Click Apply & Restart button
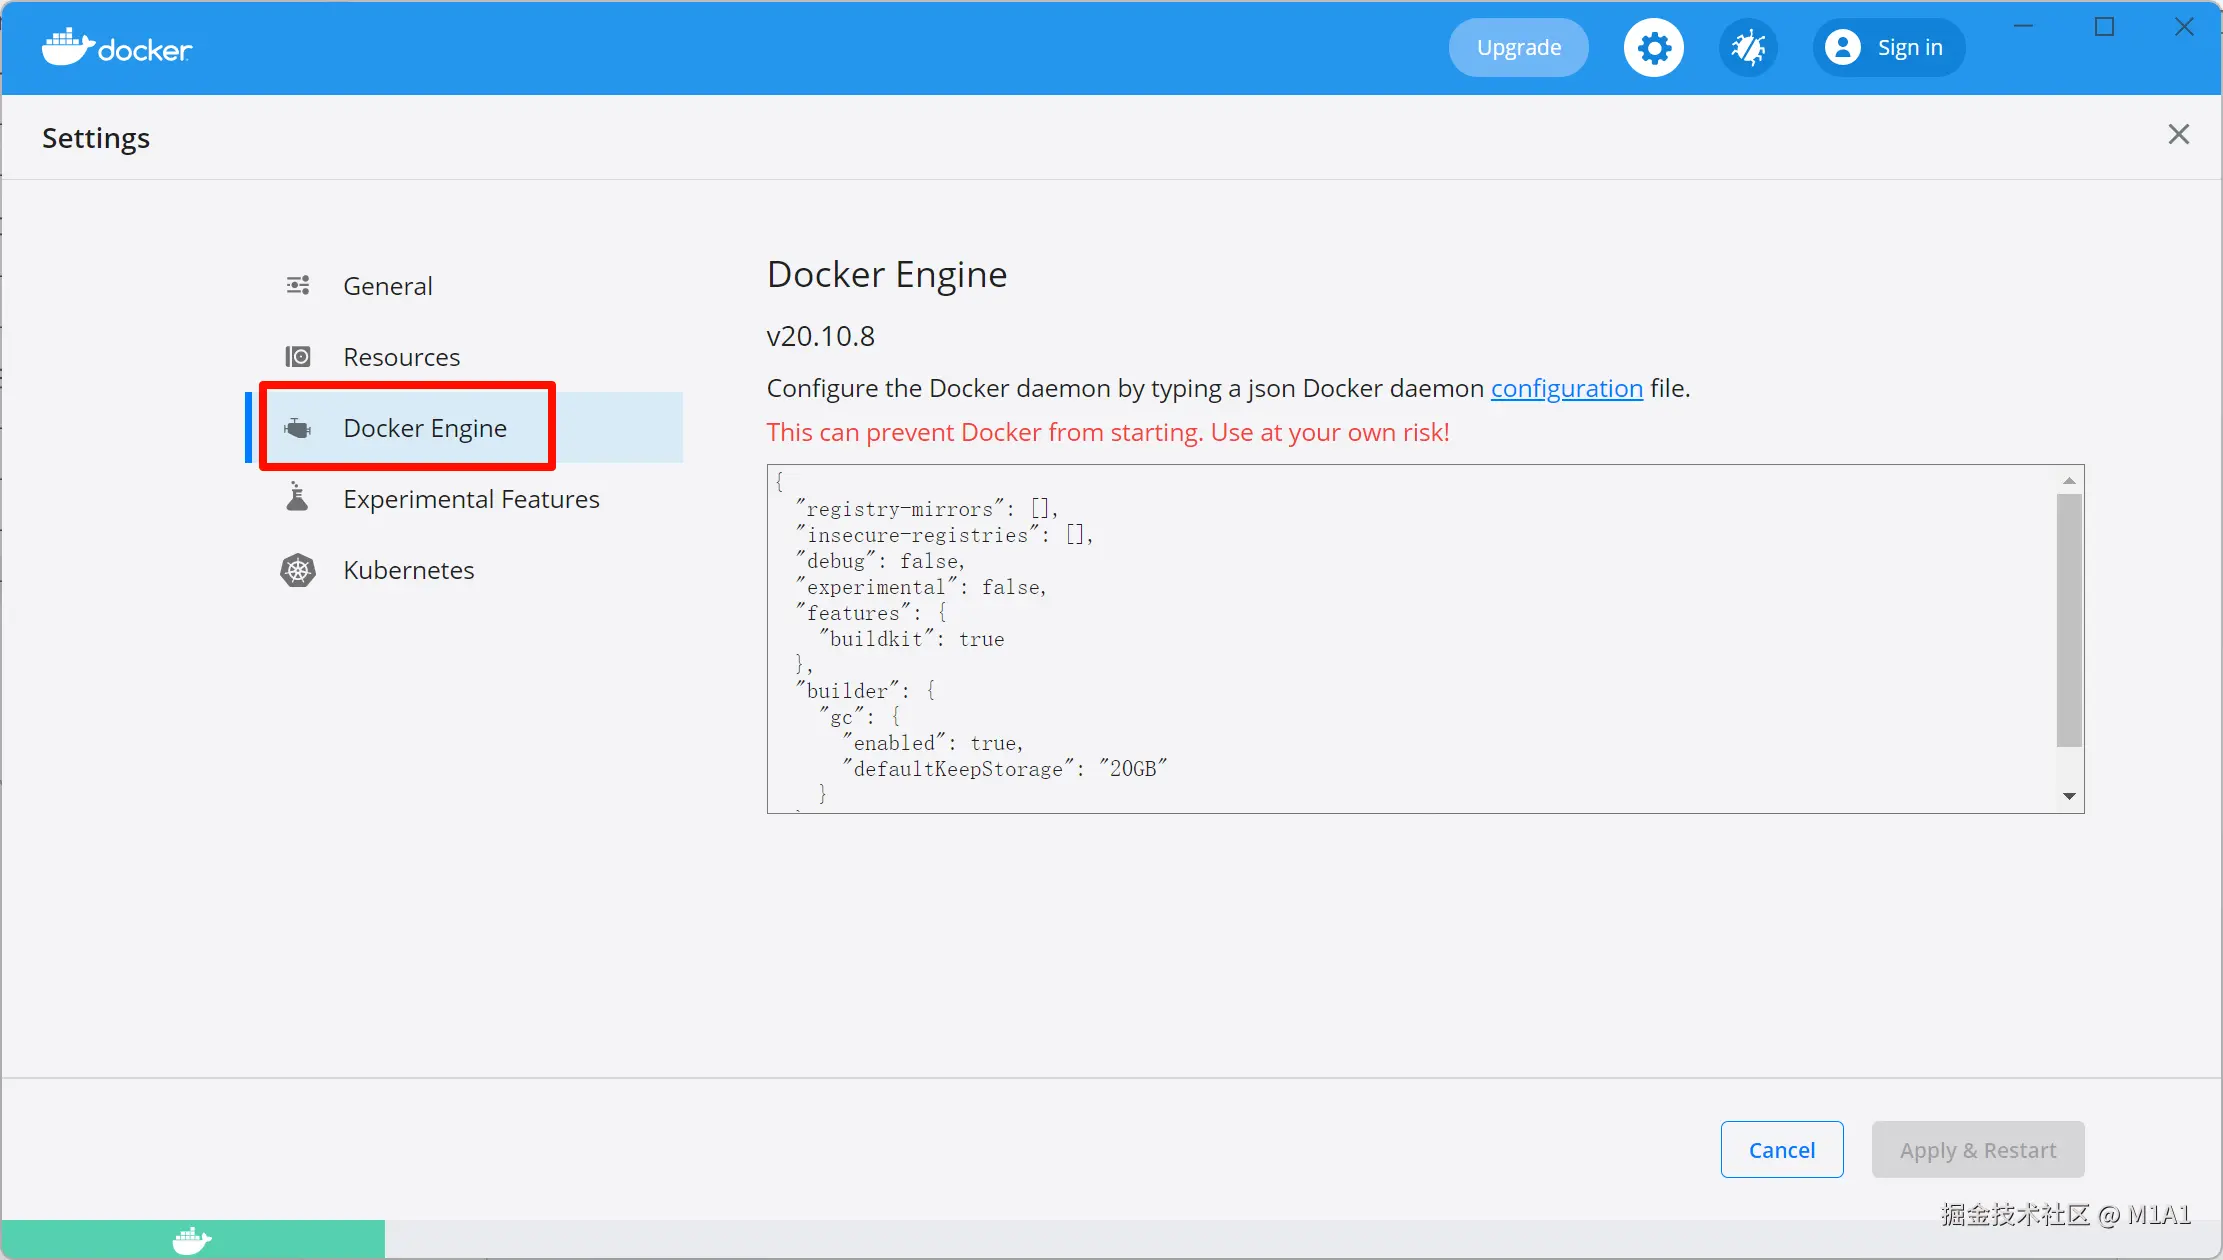 pos(1977,1150)
